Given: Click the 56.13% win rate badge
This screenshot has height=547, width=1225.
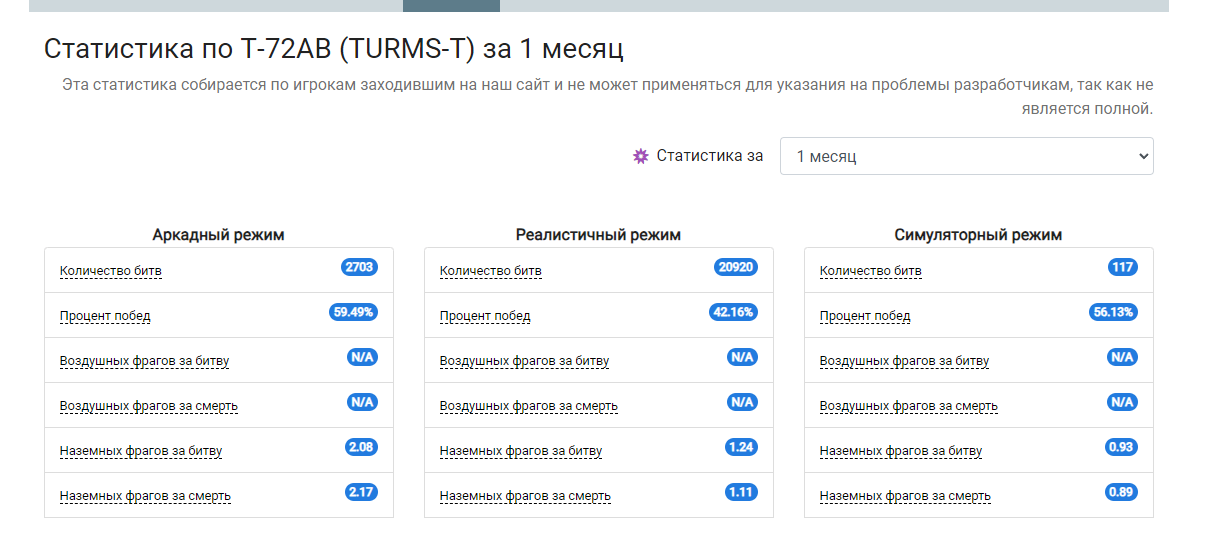Looking at the screenshot, I should (x=1113, y=312).
